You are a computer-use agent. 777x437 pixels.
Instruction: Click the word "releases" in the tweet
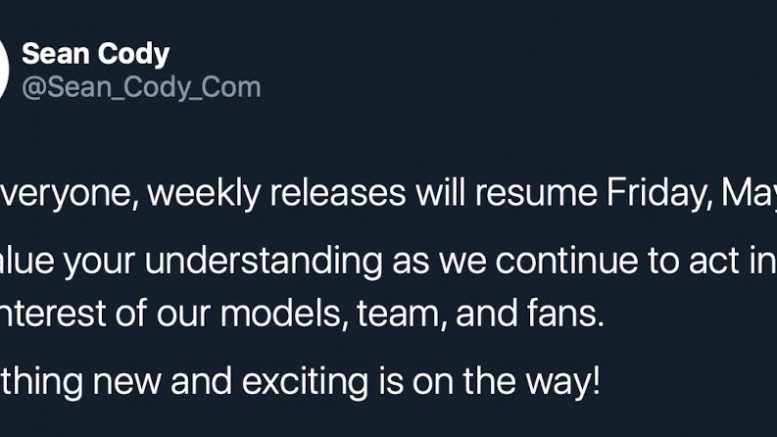[x=320, y=193]
